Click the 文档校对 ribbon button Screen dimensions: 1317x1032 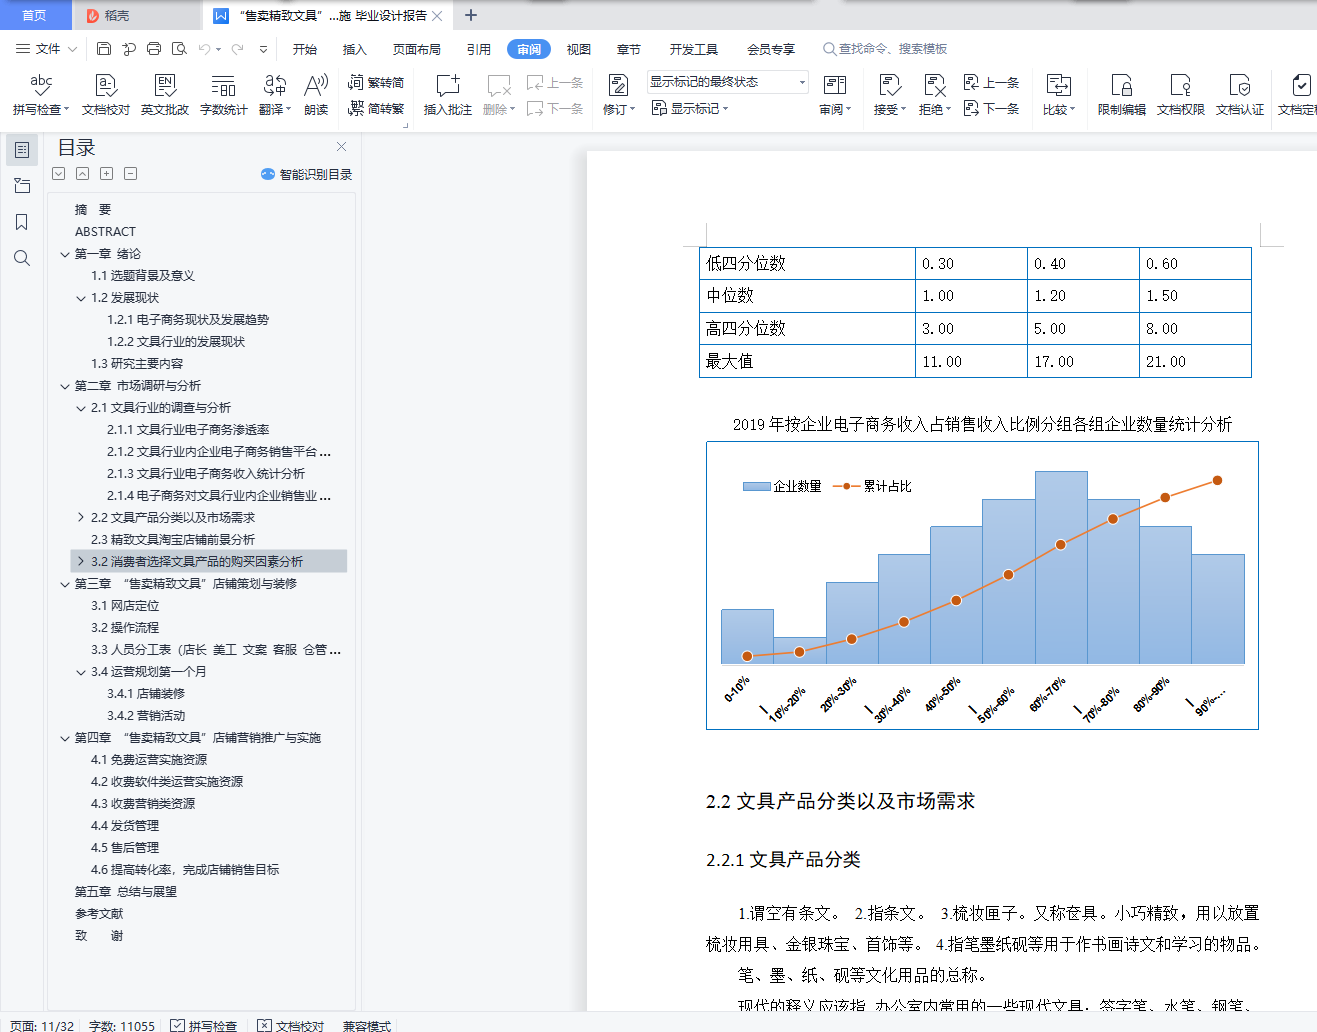tap(106, 95)
